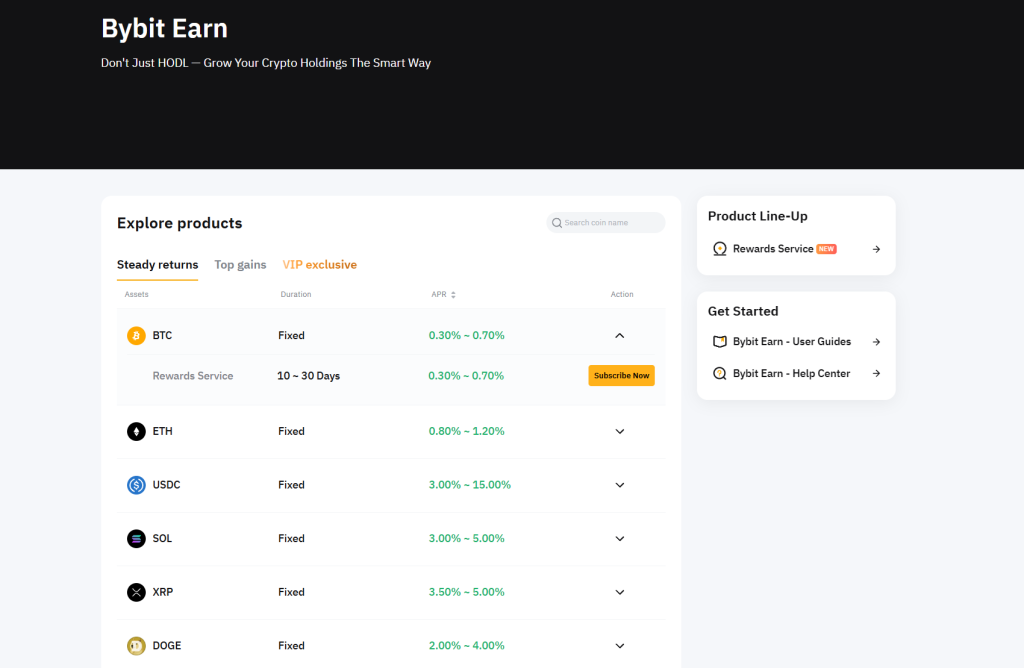
Task: Click USDC APR 3.00% ~ 15.00%
Action: pos(470,485)
